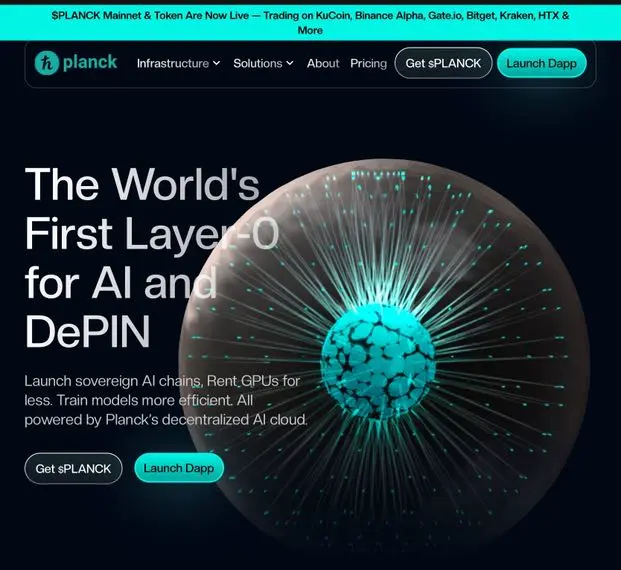Click the Planck round logo icon
621x570 pixels.
[x=47, y=63]
